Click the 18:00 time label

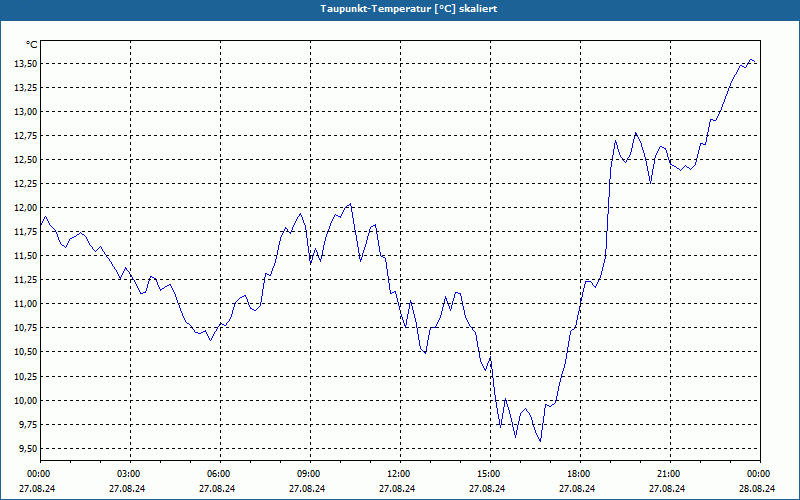point(580,474)
